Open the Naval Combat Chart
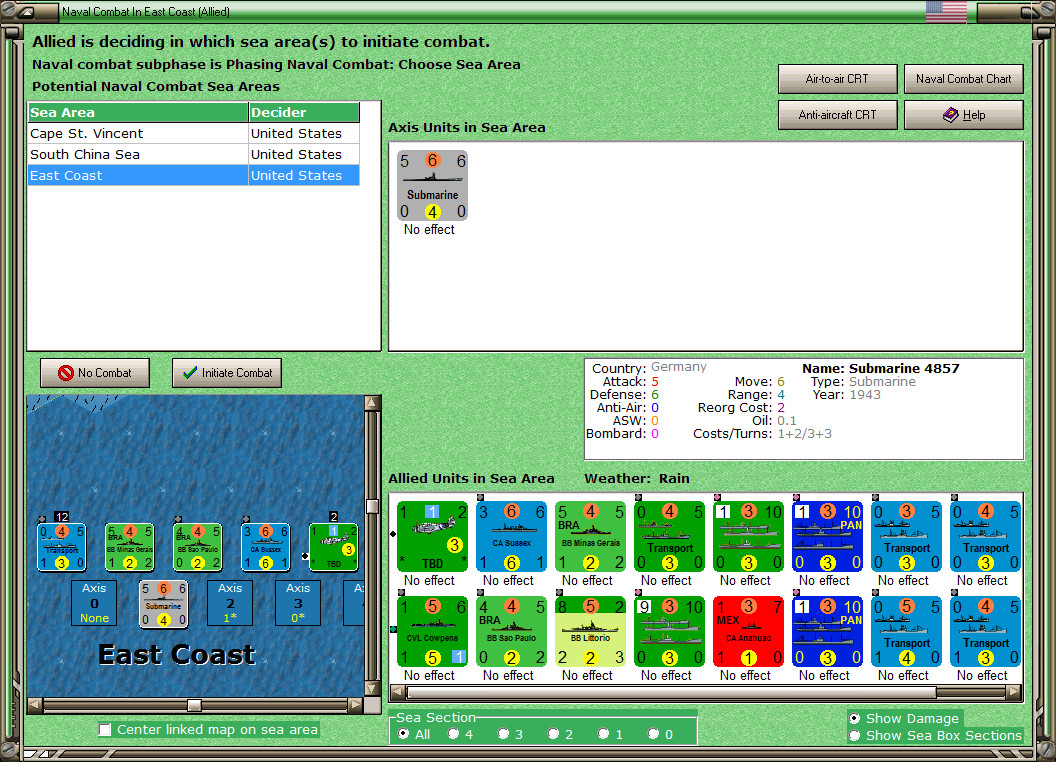This screenshot has width=1056, height=762. (x=963, y=79)
